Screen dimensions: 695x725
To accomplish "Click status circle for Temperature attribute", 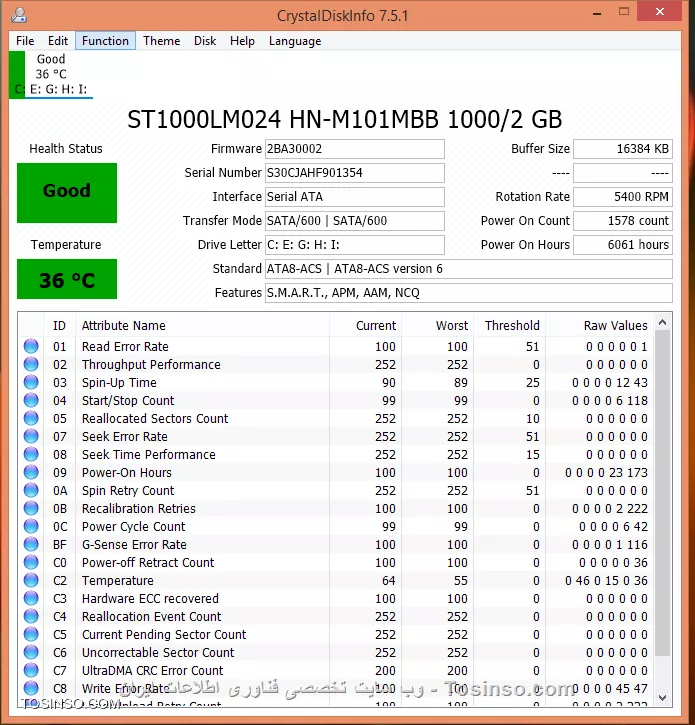I will click(31, 581).
